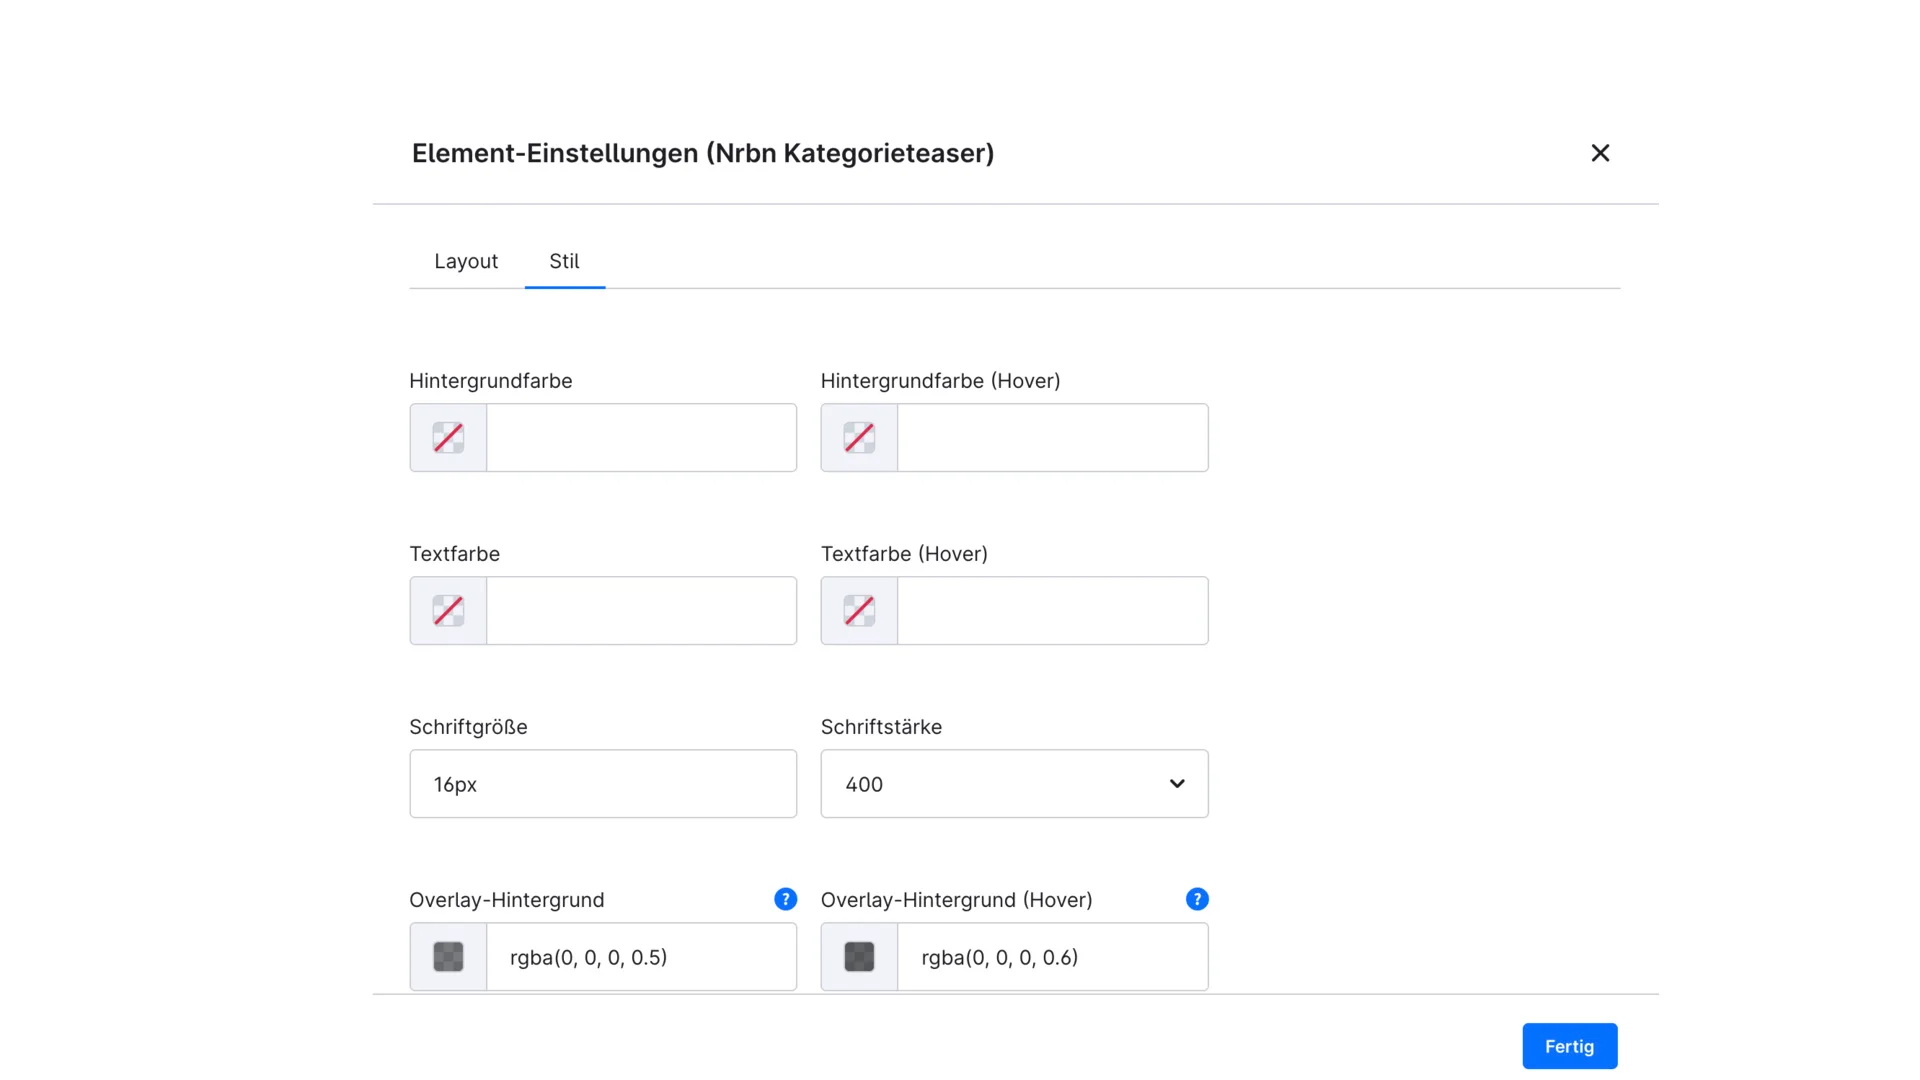Screen dimensions: 1920x1080
Task: Edit the rgba(0, 0, 0, 0.6) value field
Action: tap(1052, 957)
